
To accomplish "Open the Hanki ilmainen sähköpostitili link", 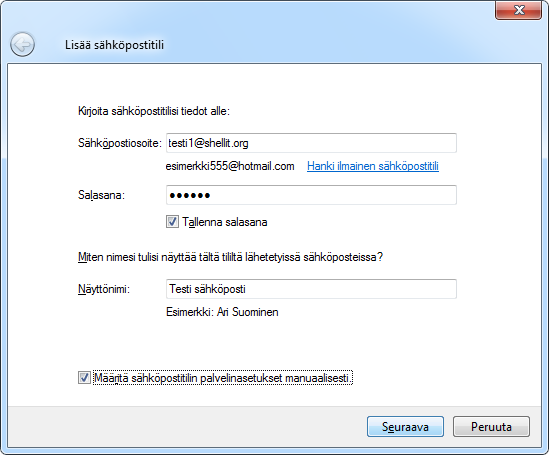I will [x=373, y=166].
